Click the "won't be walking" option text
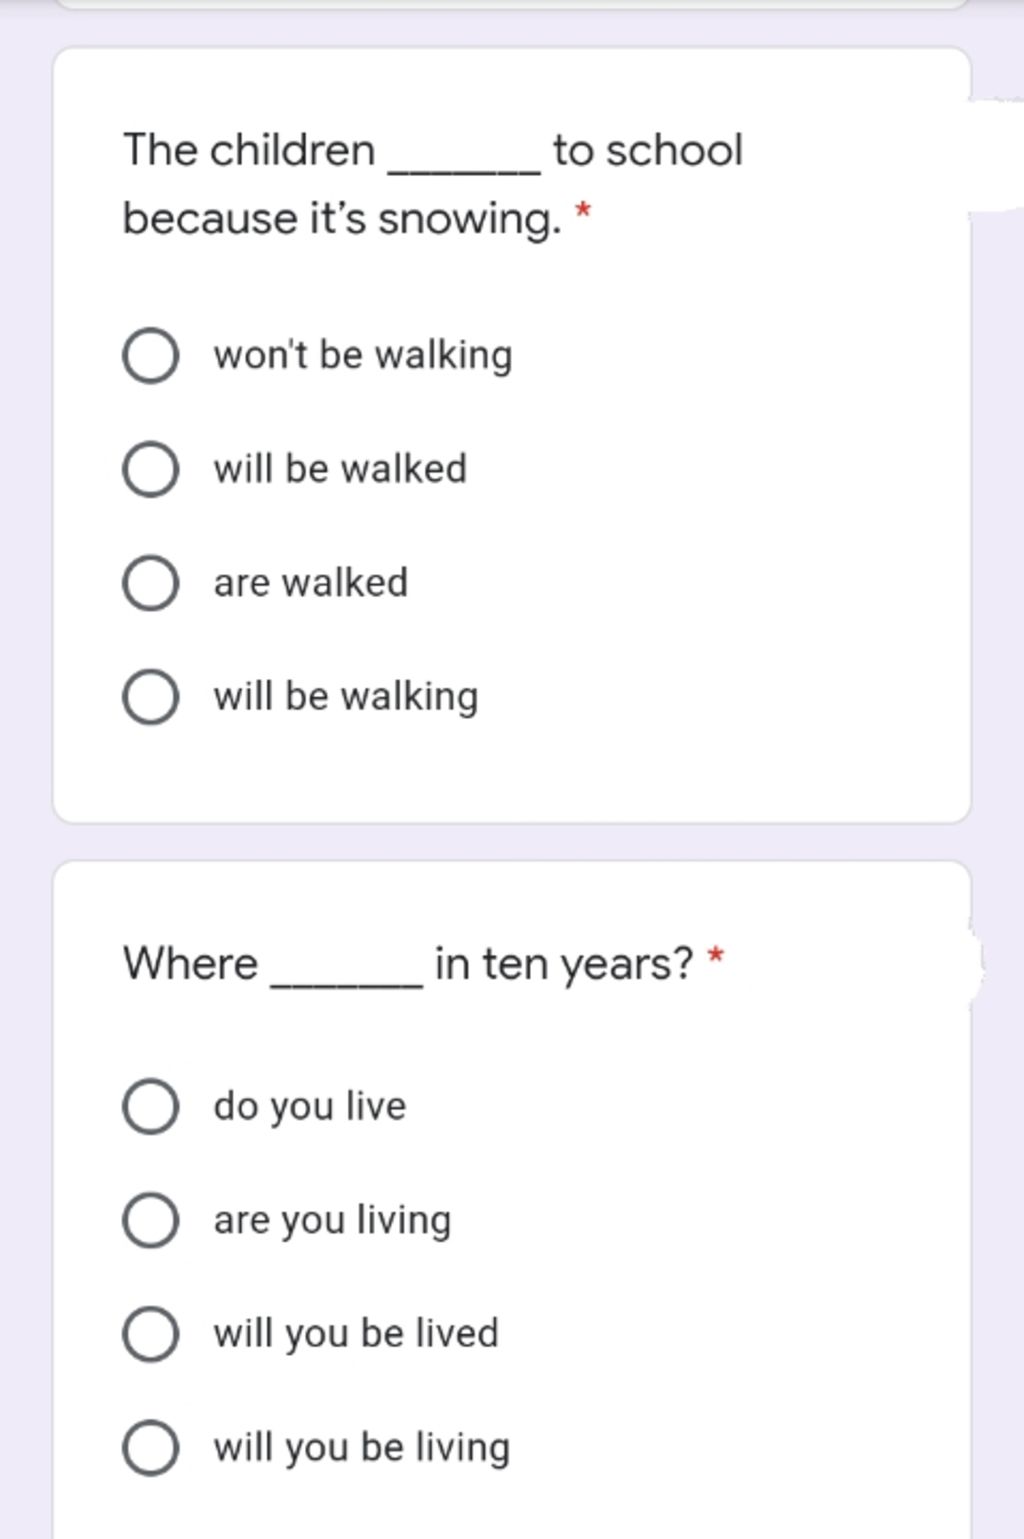This screenshot has height=1539, width=1024. [363, 355]
